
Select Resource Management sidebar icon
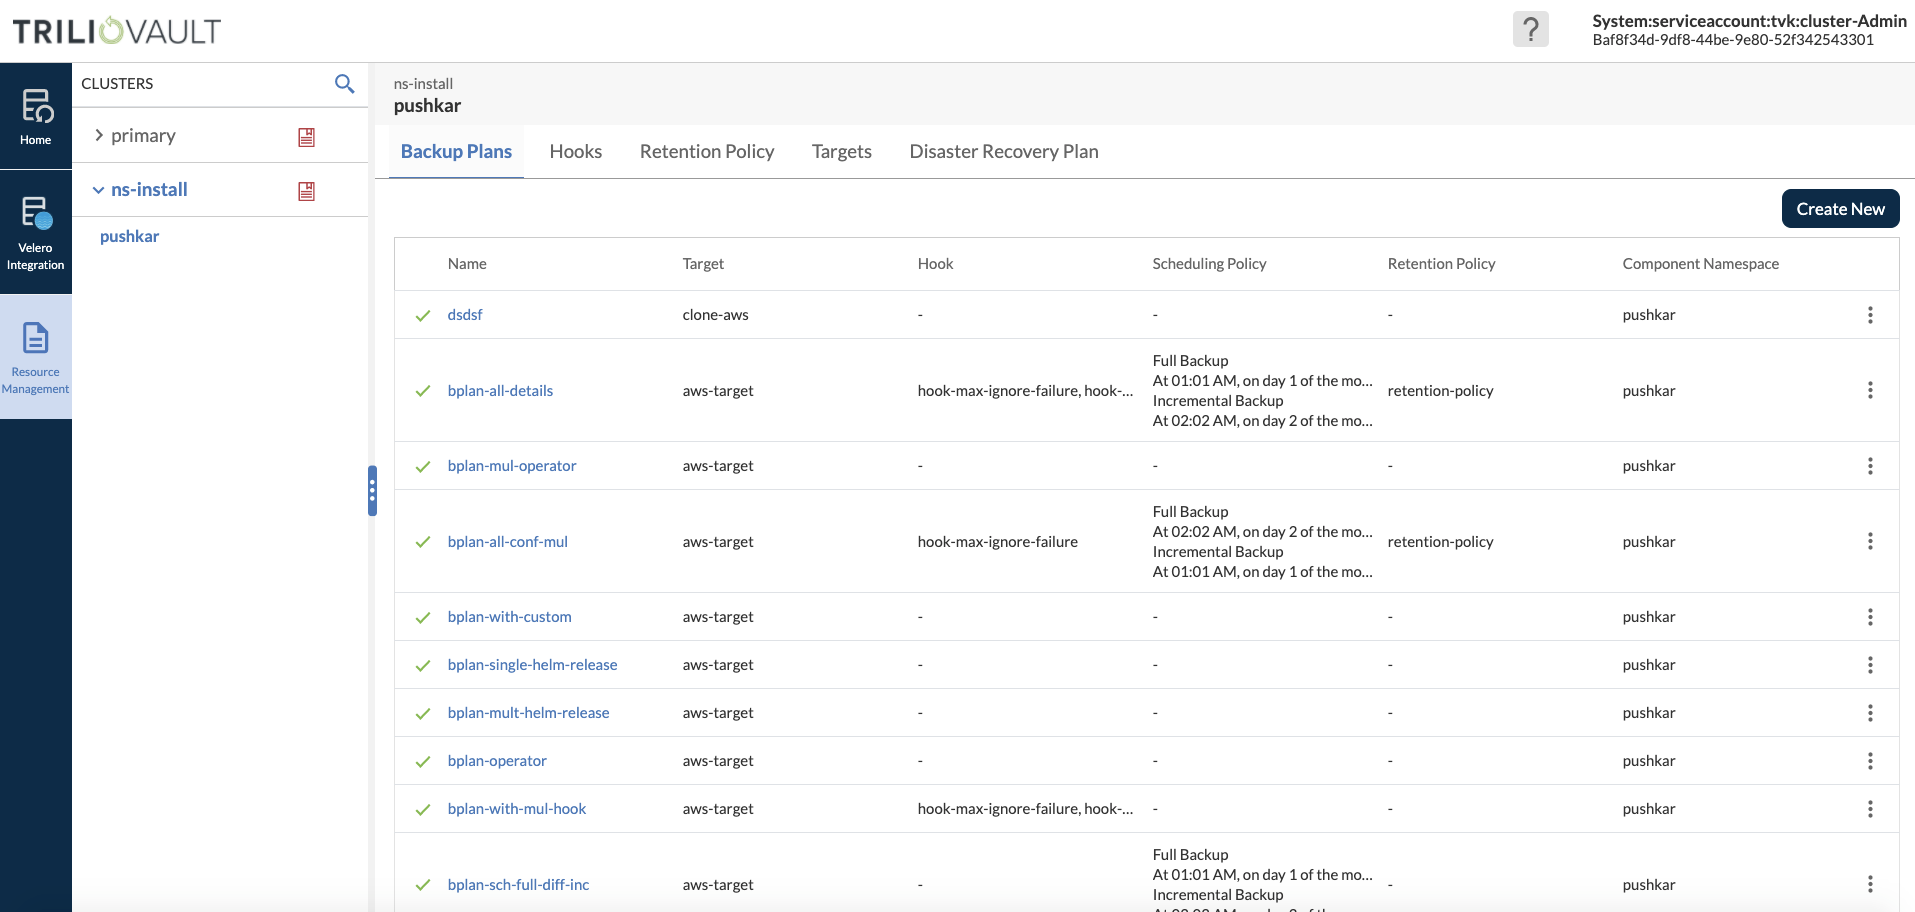tap(36, 357)
